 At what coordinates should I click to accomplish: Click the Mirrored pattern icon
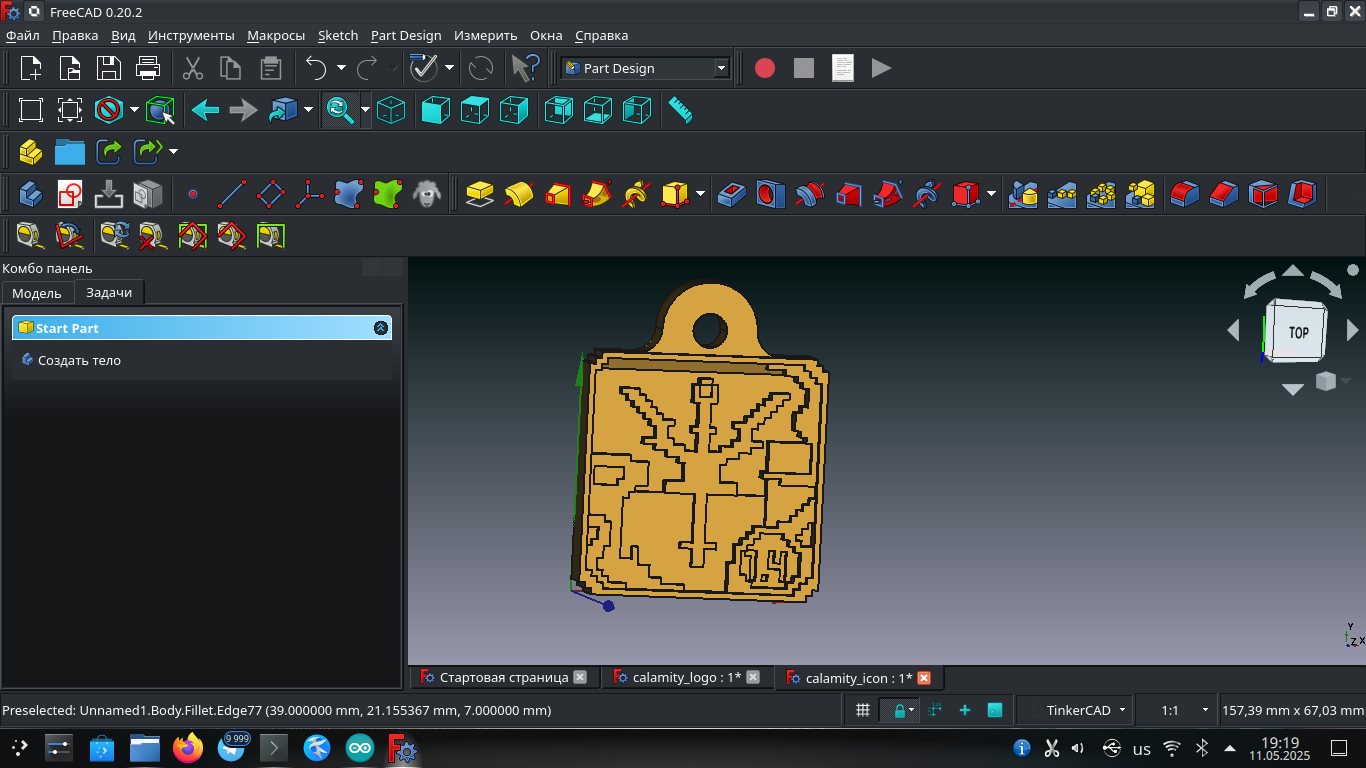pyautogui.click(x=1023, y=193)
